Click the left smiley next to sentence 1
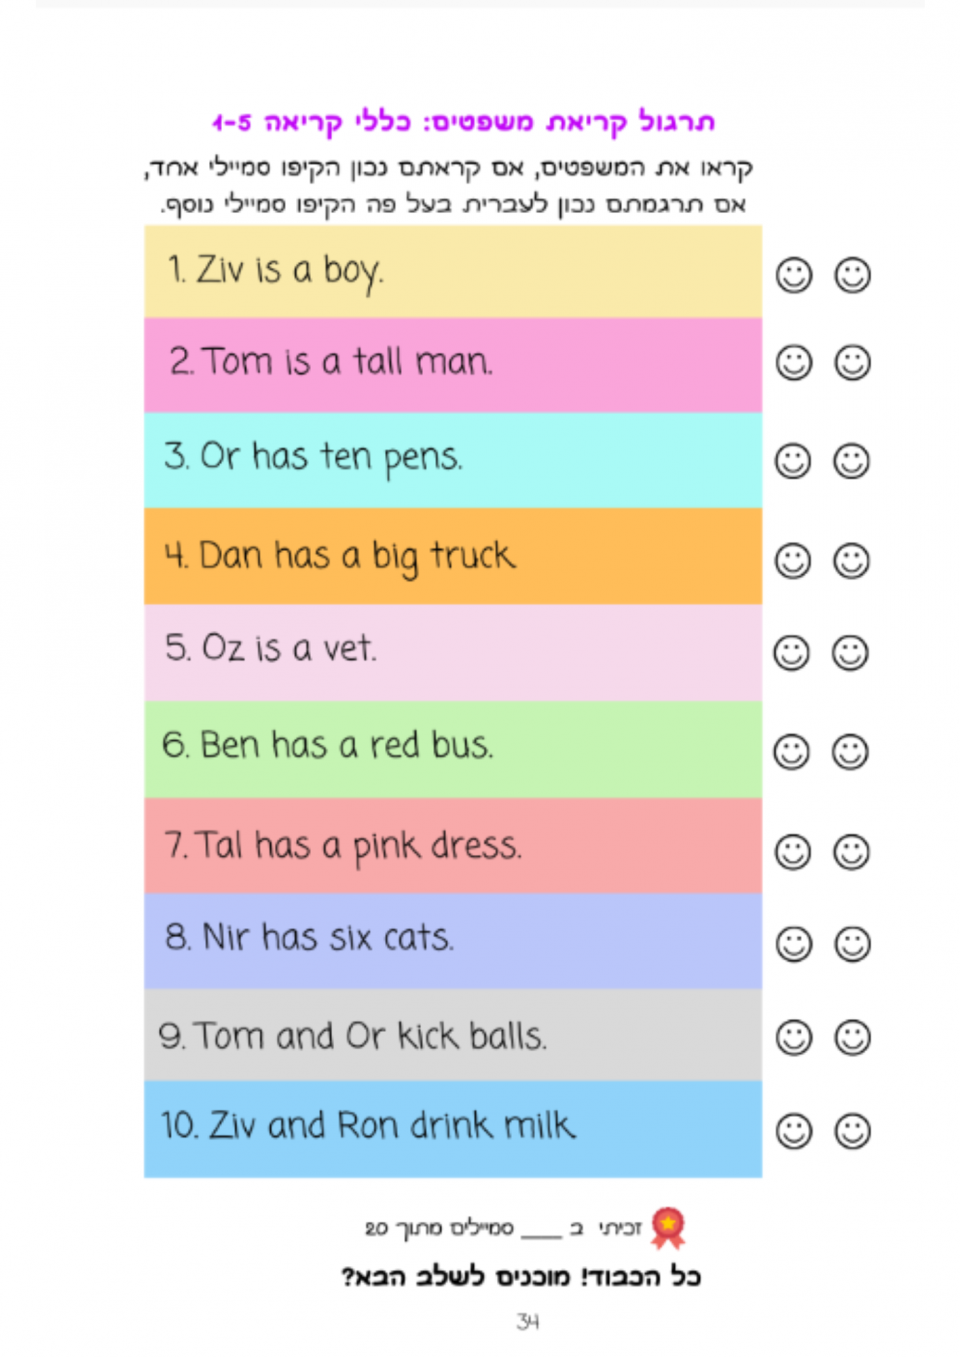 pyautogui.click(x=794, y=275)
